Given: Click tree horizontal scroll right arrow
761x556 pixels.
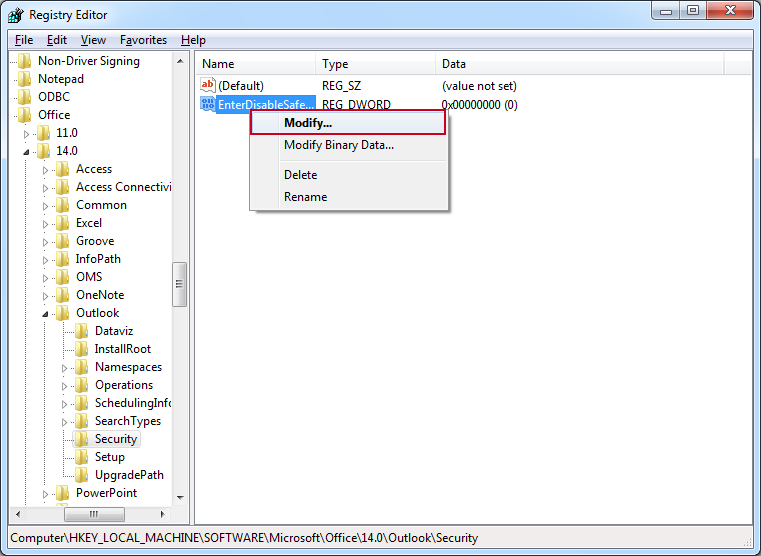Looking at the screenshot, I should tap(163, 514).
